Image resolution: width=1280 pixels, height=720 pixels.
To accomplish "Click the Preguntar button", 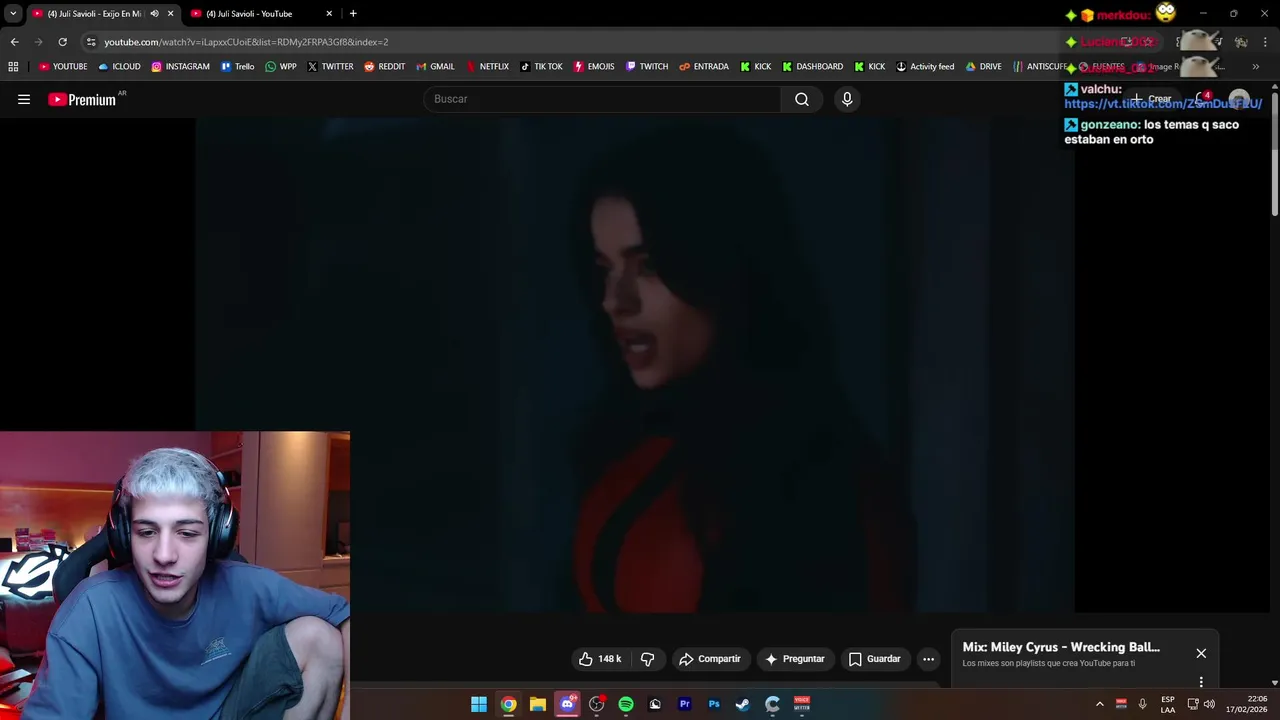I will click(x=795, y=659).
